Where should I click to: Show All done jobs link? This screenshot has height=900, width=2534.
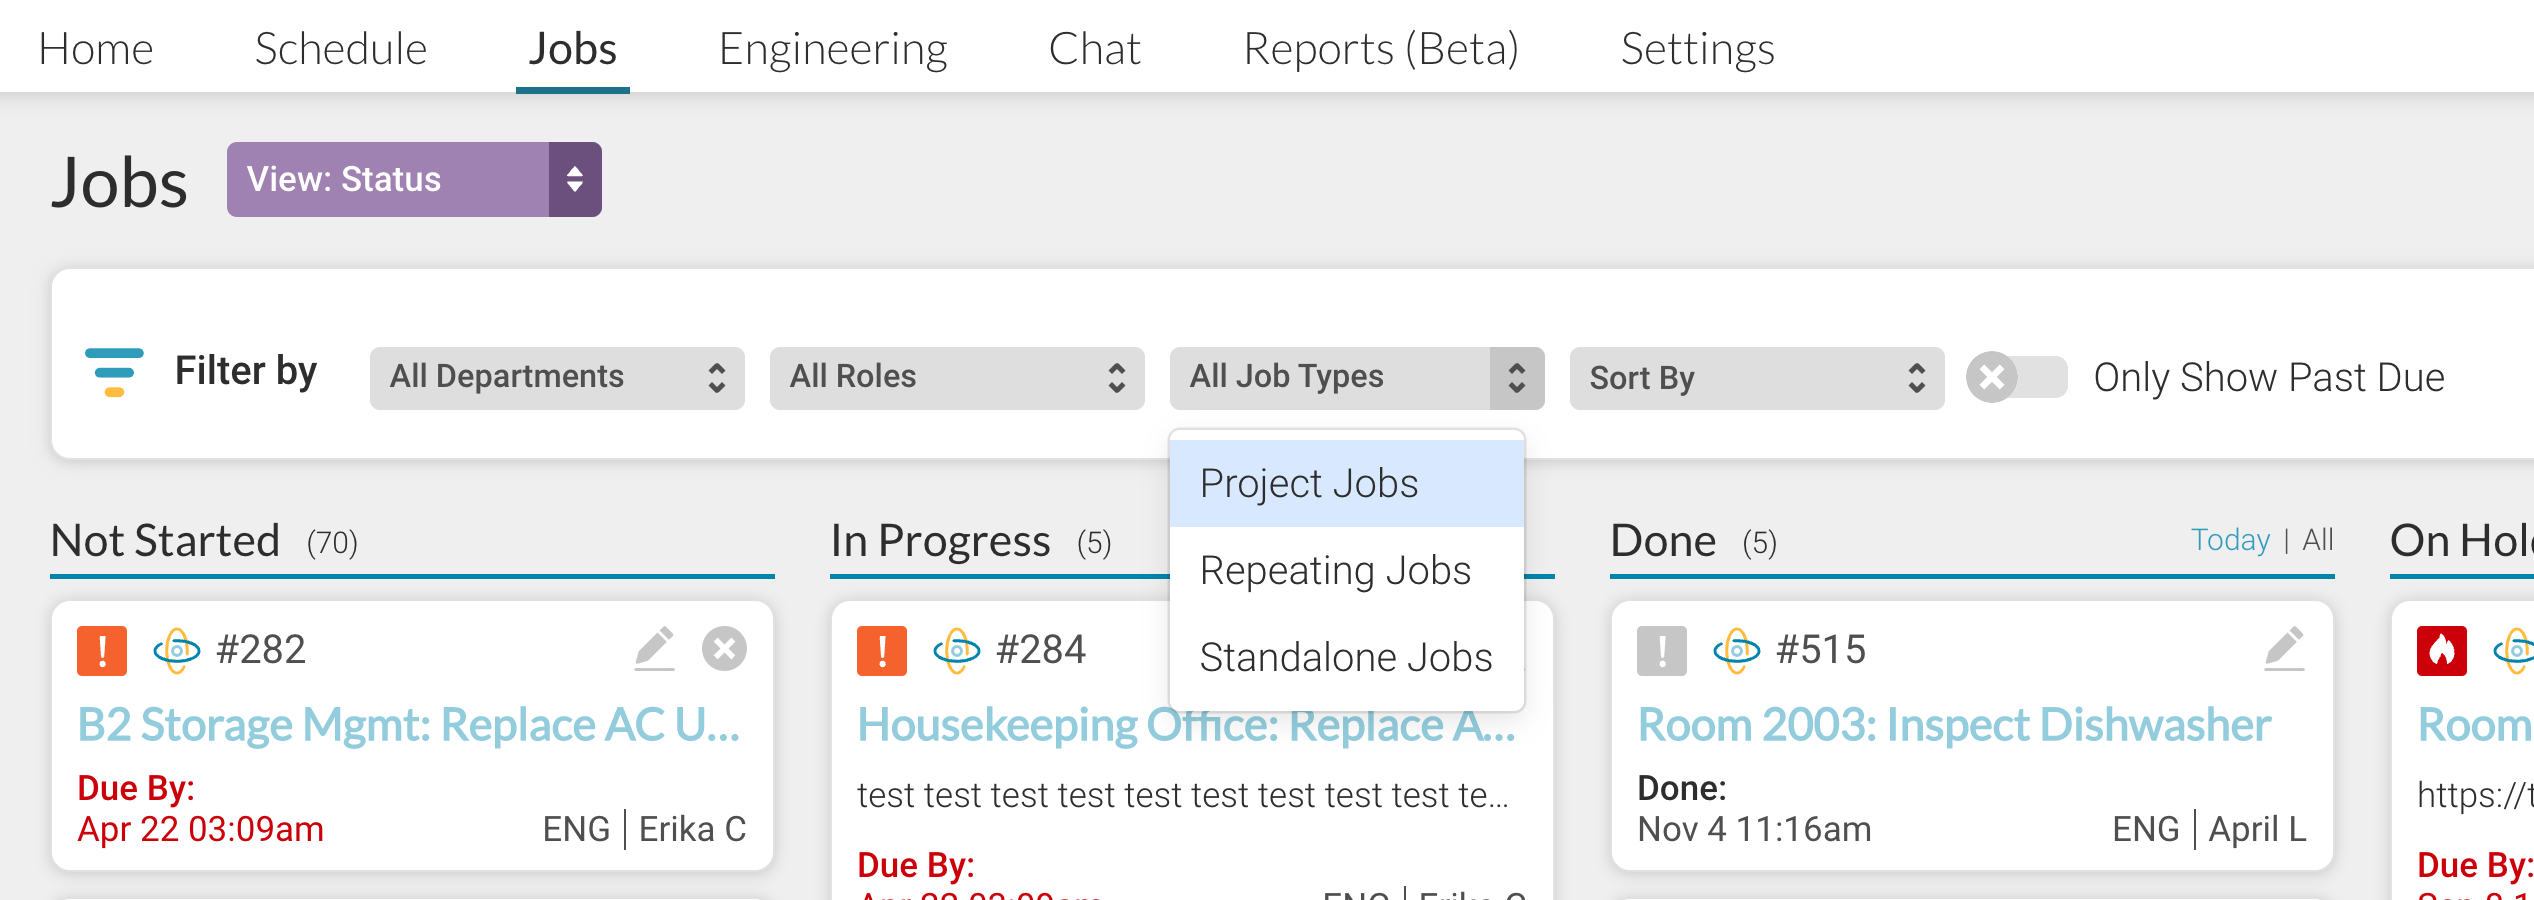coord(2318,540)
